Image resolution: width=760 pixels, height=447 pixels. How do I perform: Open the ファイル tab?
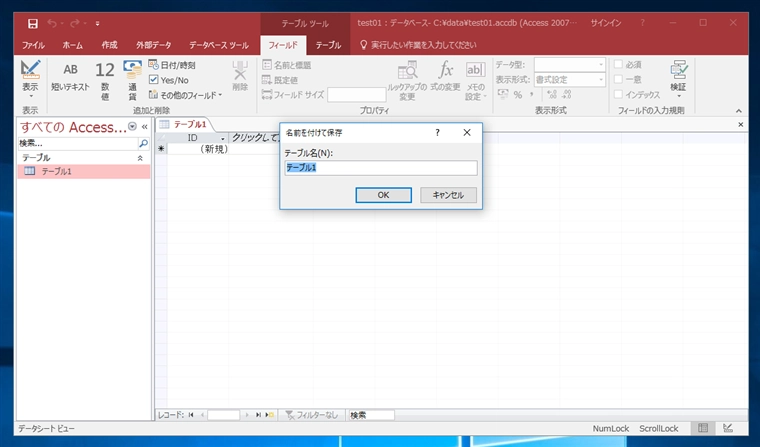point(33,45)
